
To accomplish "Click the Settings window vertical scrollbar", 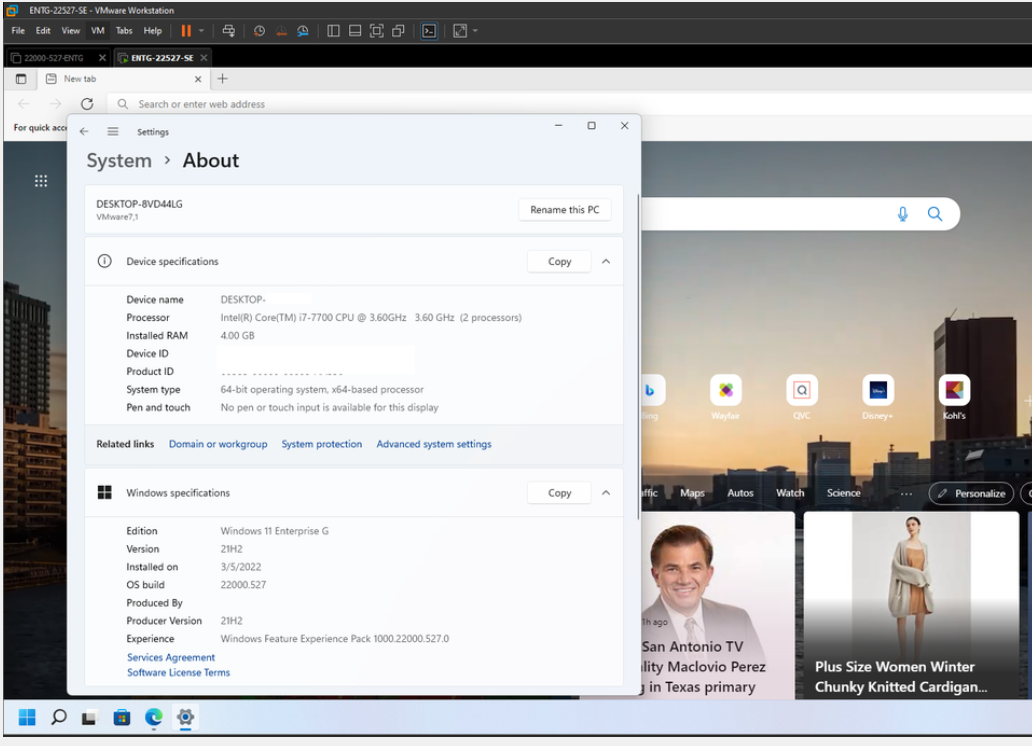I will tap(638, 356).
